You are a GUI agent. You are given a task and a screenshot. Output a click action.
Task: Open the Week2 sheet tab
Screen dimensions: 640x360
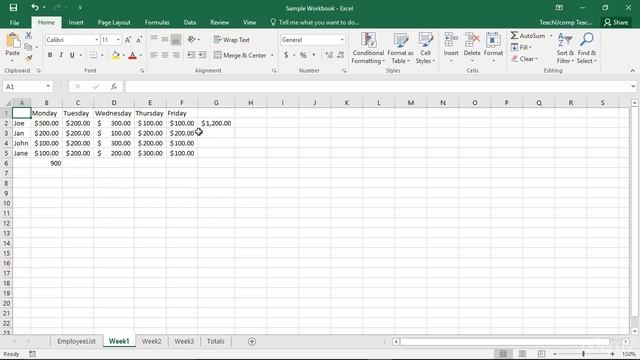pos(151,341)
